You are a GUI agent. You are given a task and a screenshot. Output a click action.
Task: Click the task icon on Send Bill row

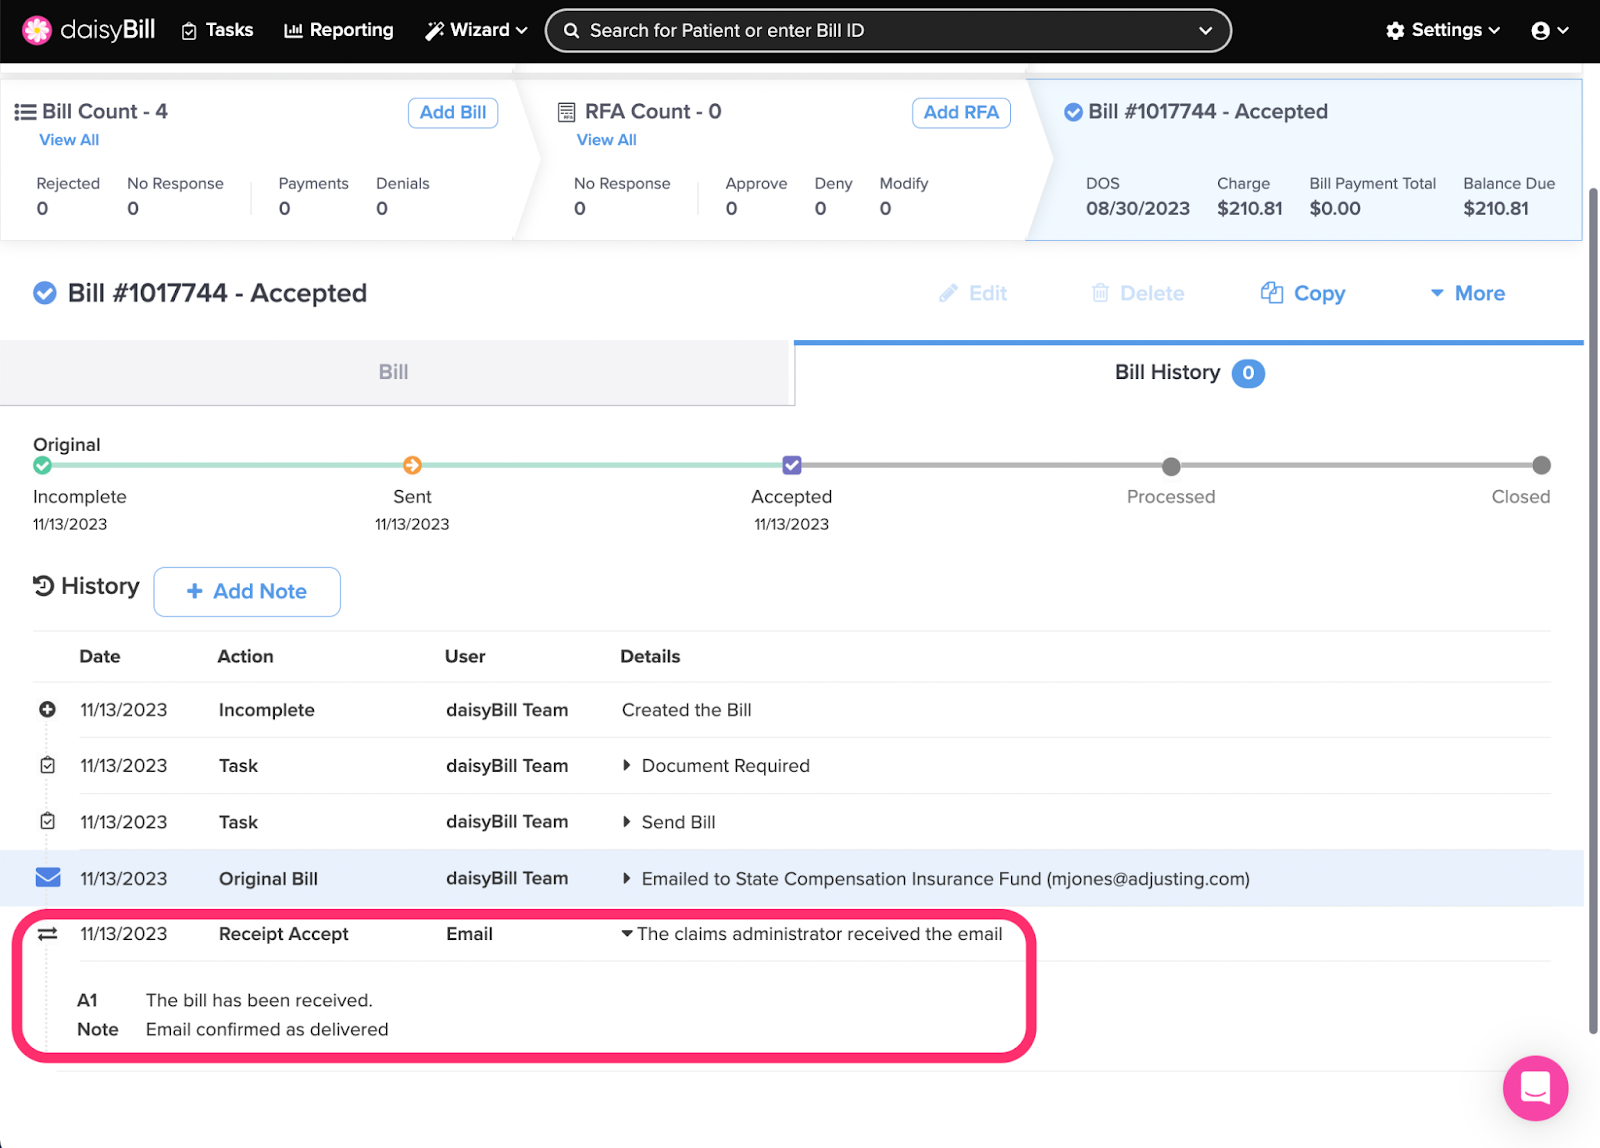(47, 821)
